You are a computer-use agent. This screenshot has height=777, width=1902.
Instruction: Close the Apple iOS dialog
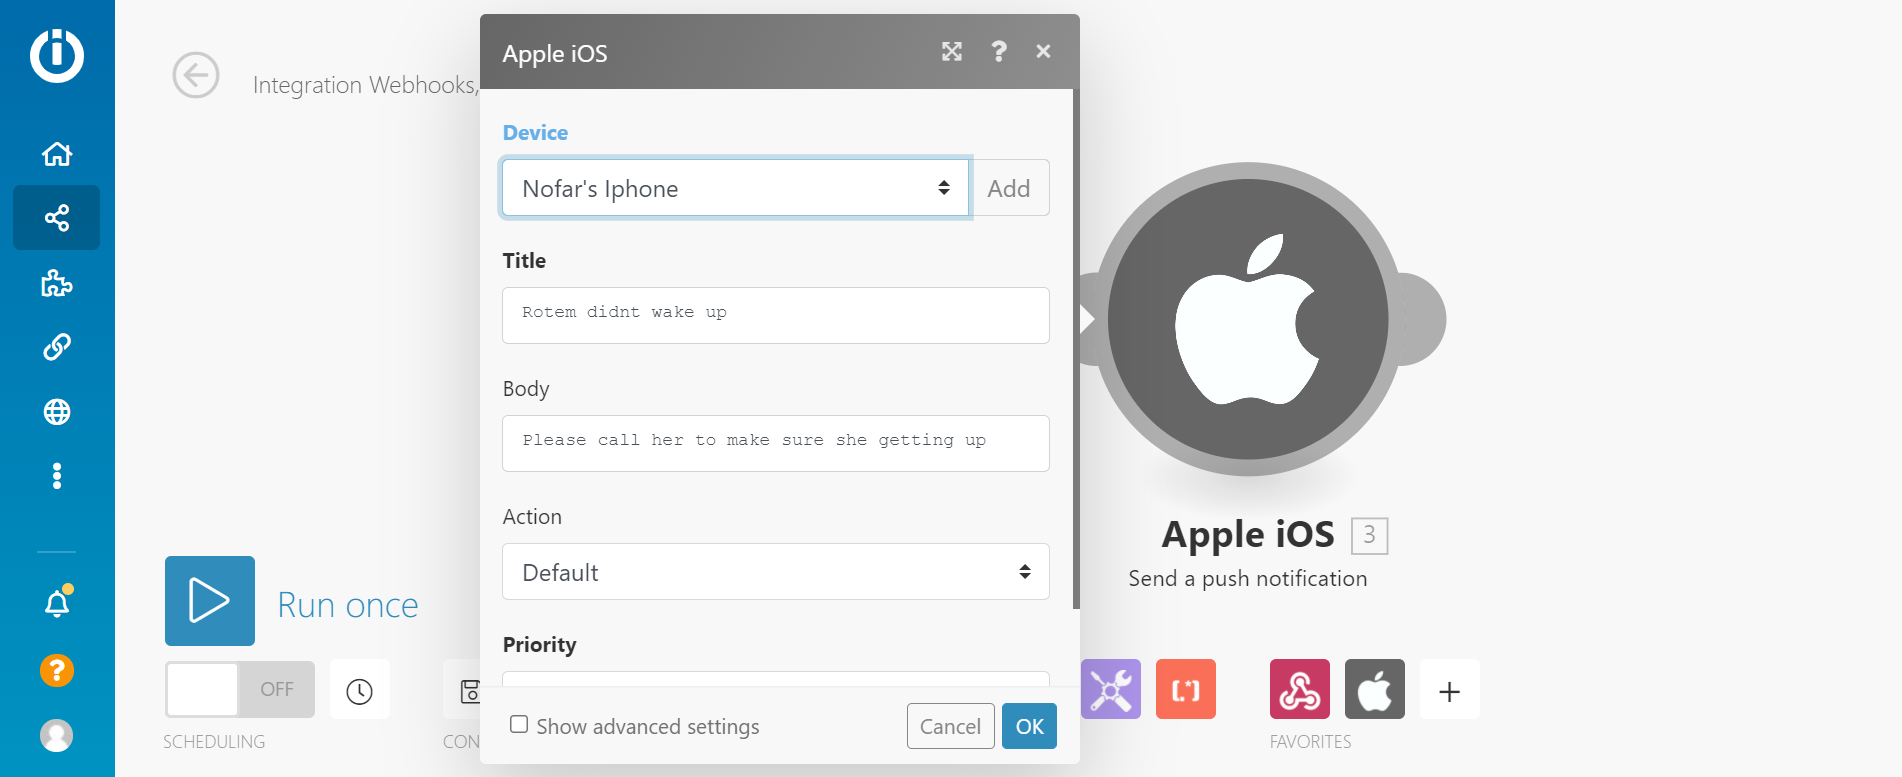1043,51
